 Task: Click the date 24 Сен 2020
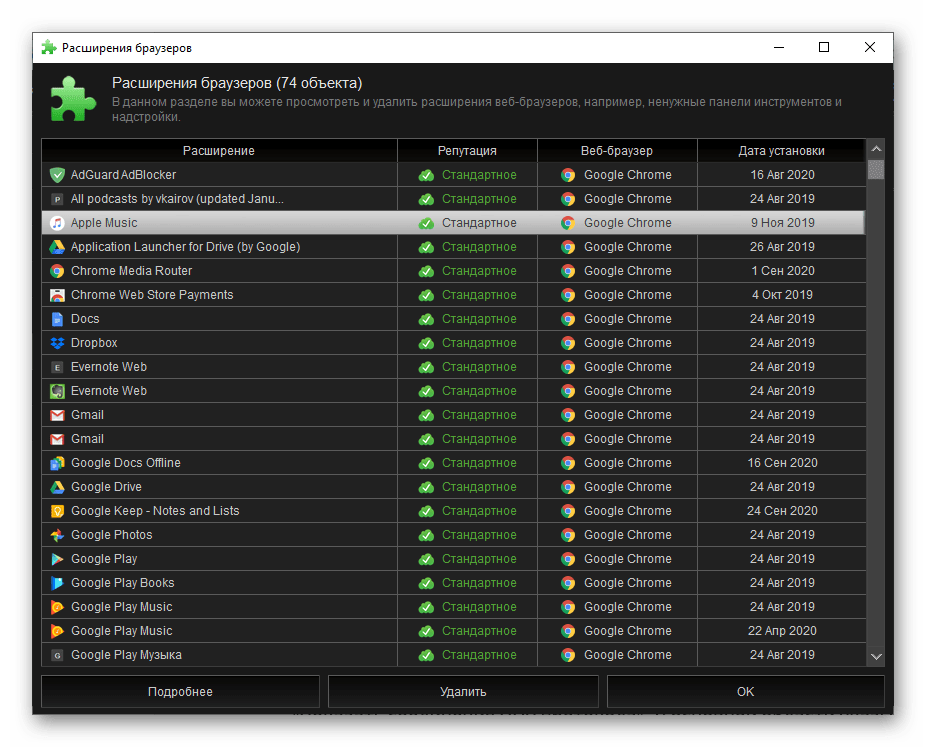tap(782, 511)
